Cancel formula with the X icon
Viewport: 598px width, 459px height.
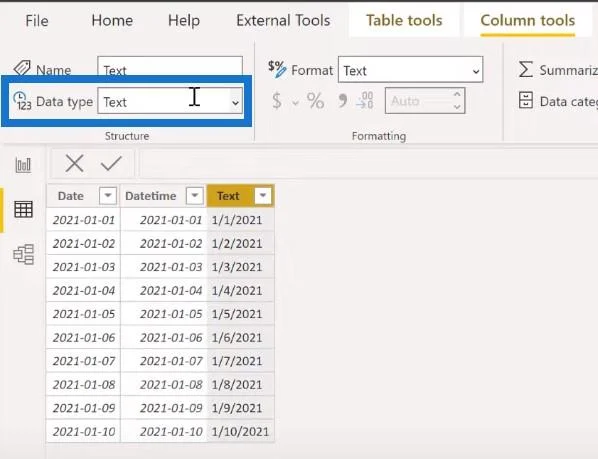[x=74, y=164]
